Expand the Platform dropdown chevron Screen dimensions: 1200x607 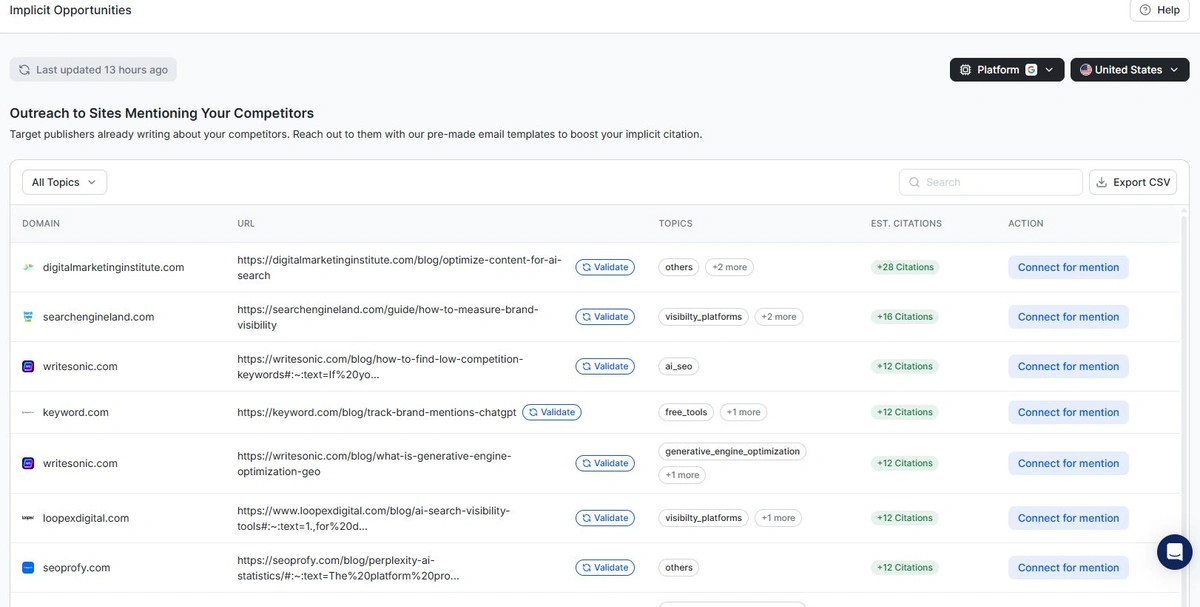click(1048, 69)
